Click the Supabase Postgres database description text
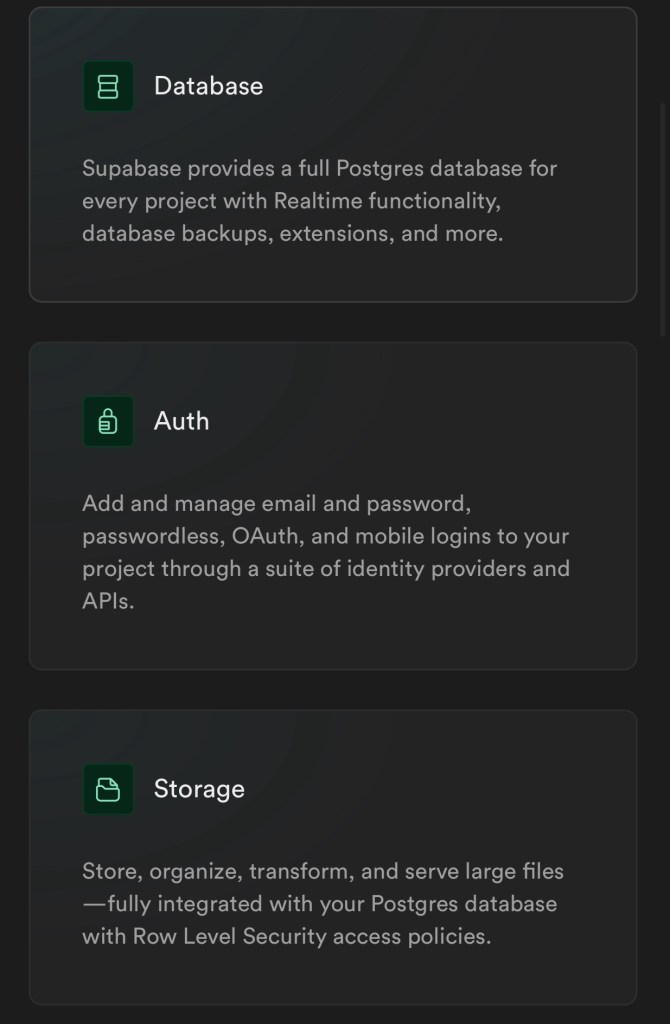This screenshot has width=670, height=1024. tap(318, 201)
